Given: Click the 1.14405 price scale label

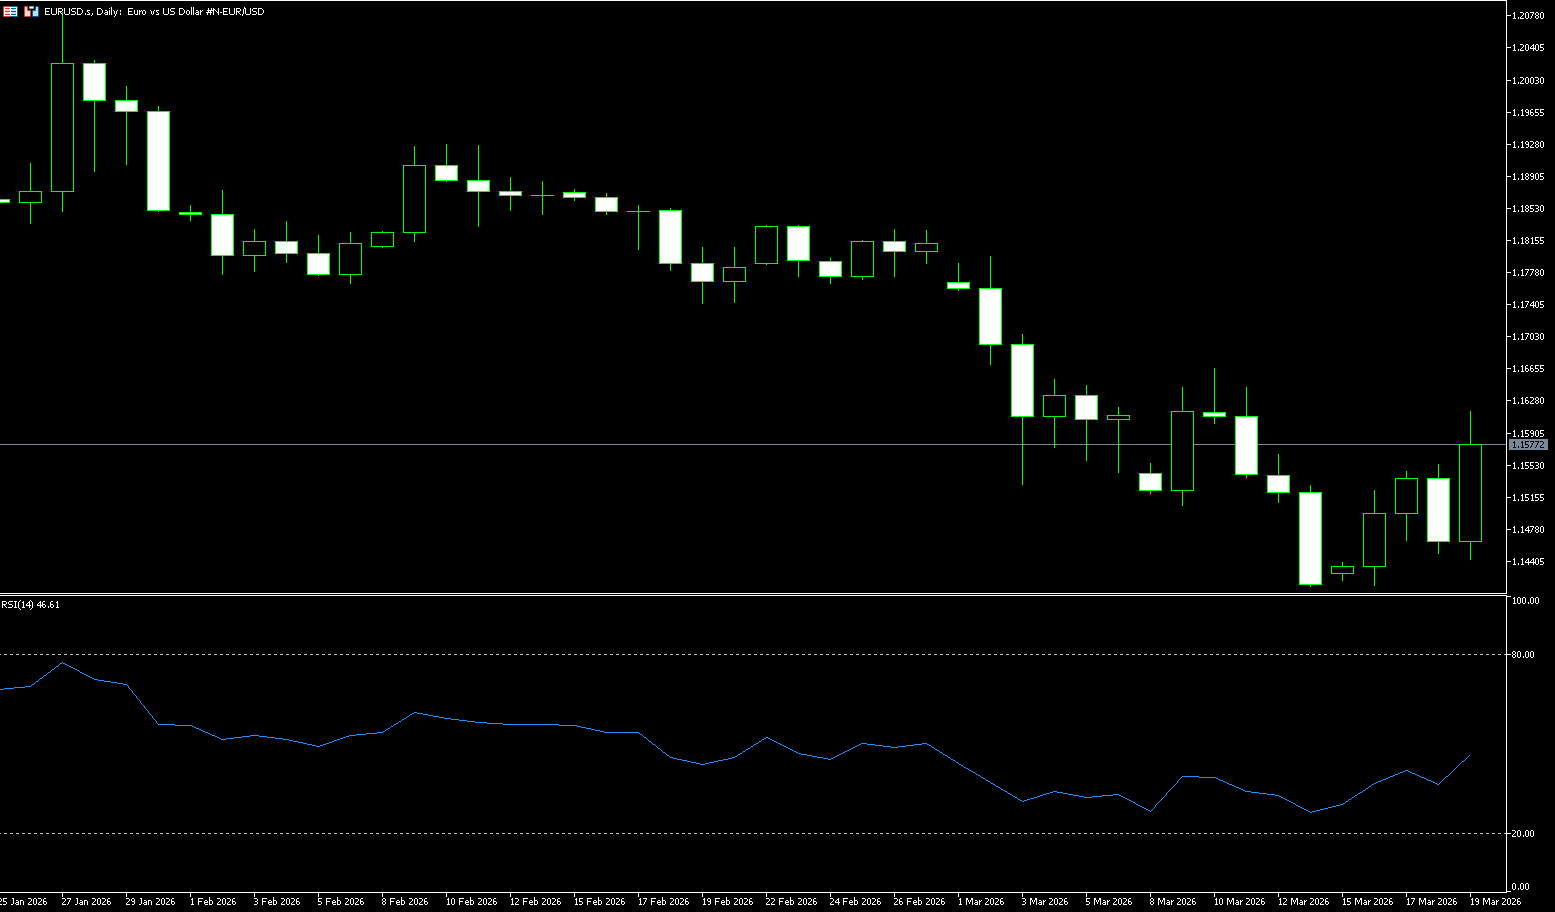Looking at the screenshot, I should click(1529, 562).
